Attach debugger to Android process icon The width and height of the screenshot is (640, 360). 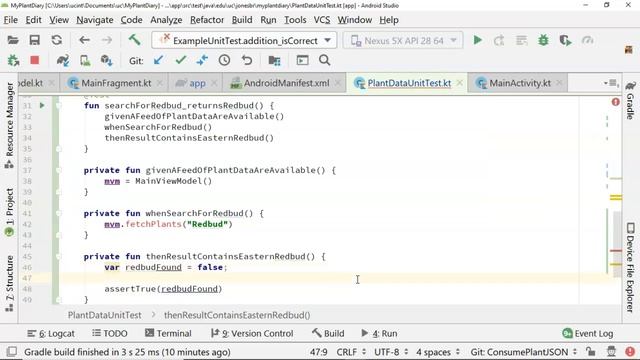click(13, 61)
